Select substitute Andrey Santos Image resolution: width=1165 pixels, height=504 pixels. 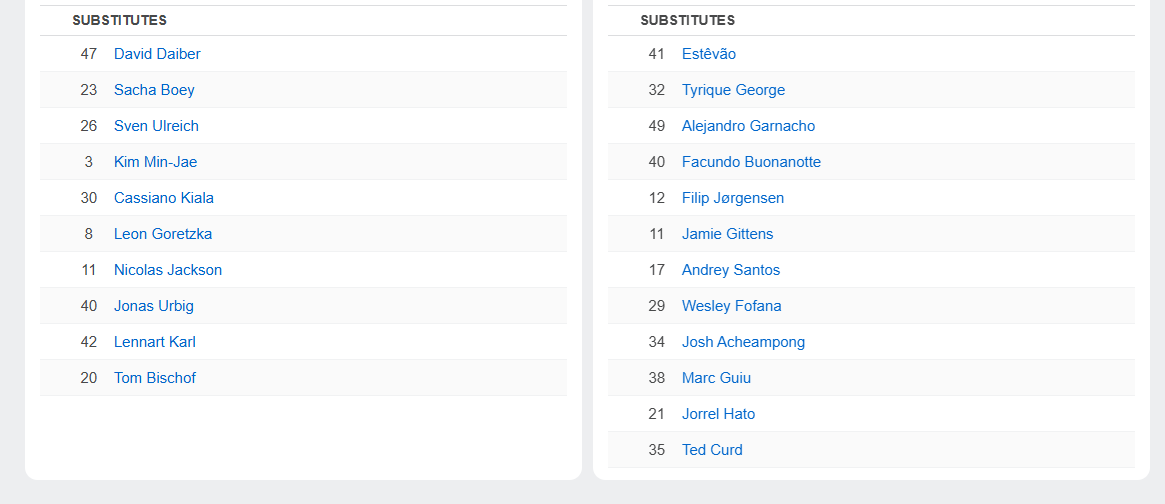[x=731, y=270]
